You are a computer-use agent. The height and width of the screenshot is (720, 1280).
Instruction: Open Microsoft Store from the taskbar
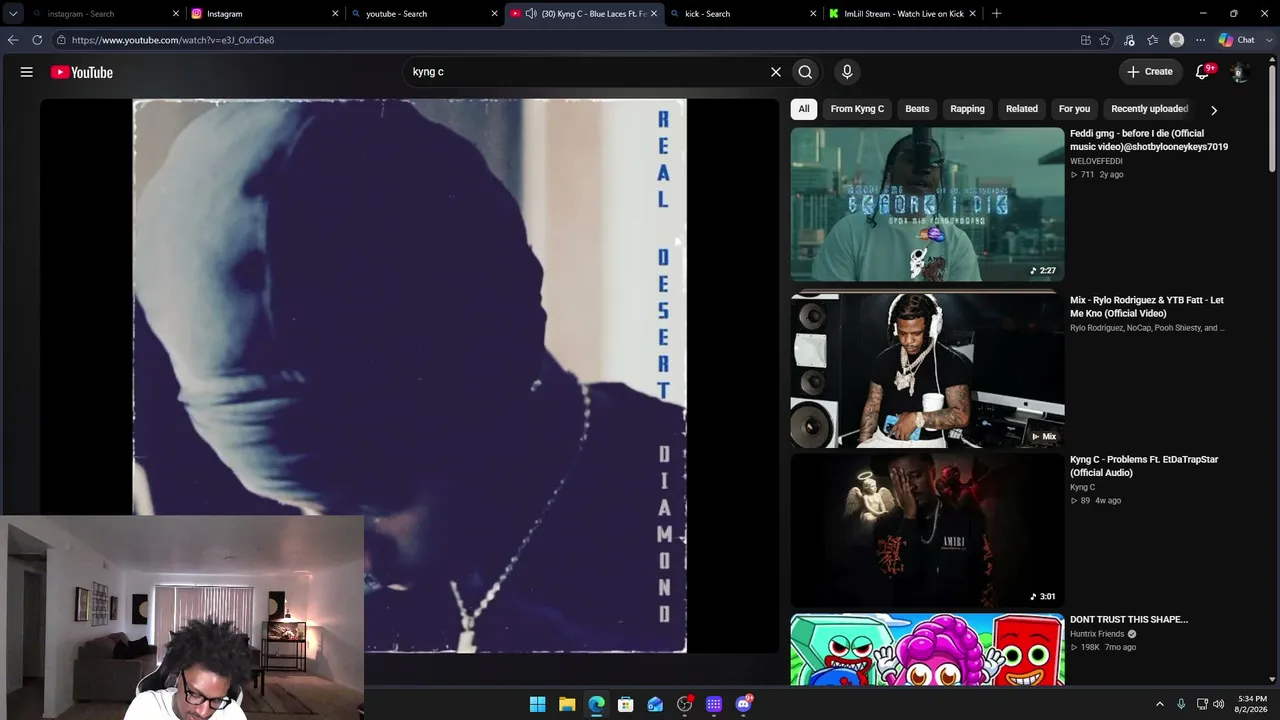click(625, 704)
